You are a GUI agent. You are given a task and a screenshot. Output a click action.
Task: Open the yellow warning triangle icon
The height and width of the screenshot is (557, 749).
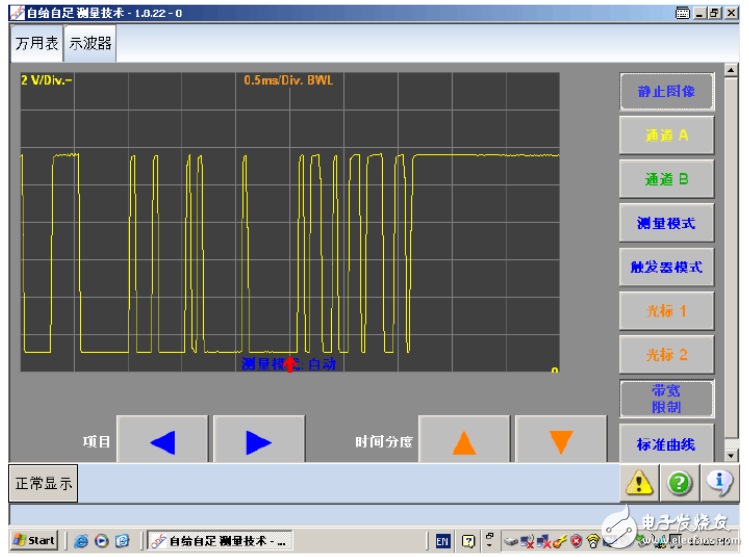click(640, 483)
